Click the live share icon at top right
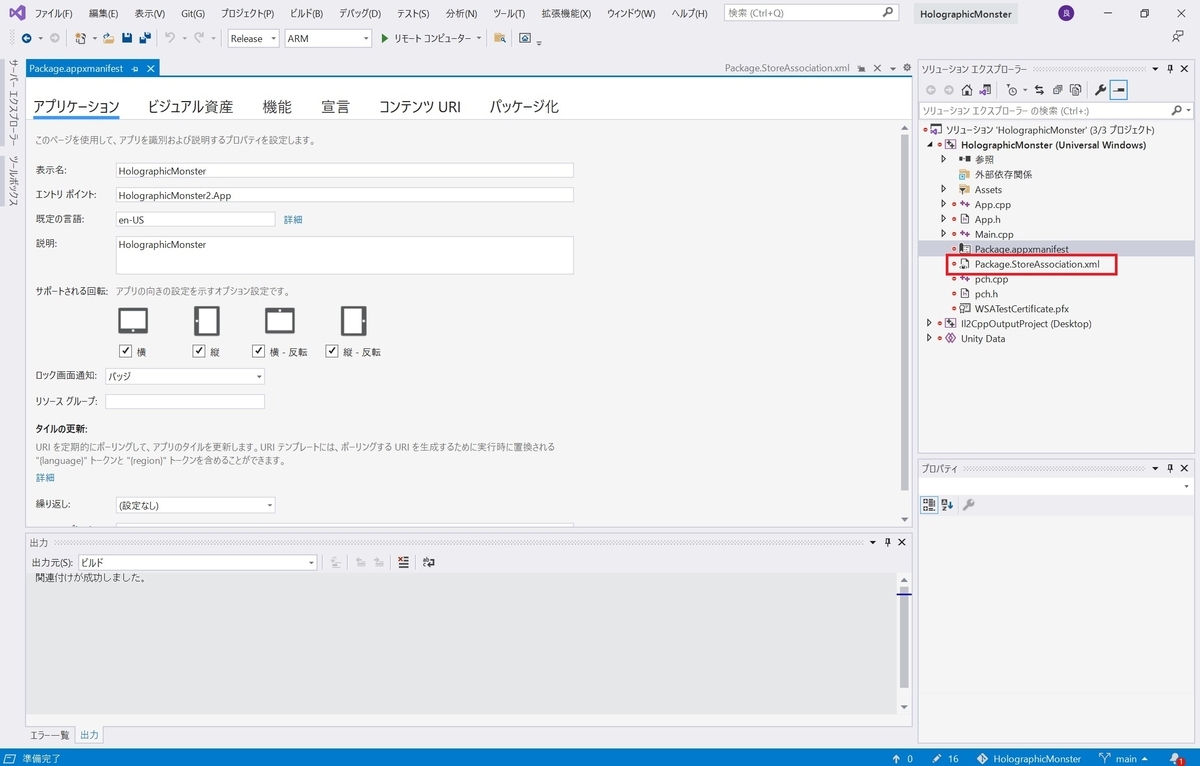The width and height of the screenshot is (1200, 766). 1178,37
